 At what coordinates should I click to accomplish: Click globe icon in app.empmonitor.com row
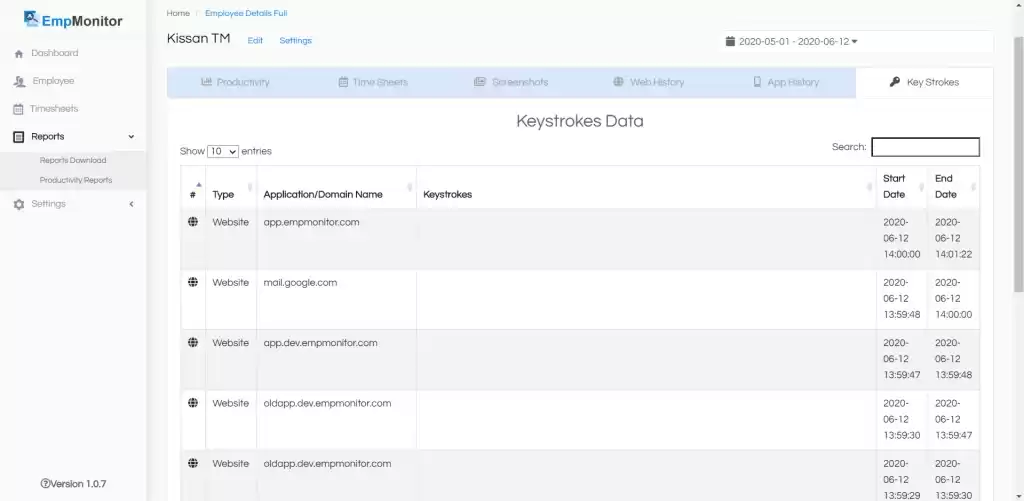(193, 222)
